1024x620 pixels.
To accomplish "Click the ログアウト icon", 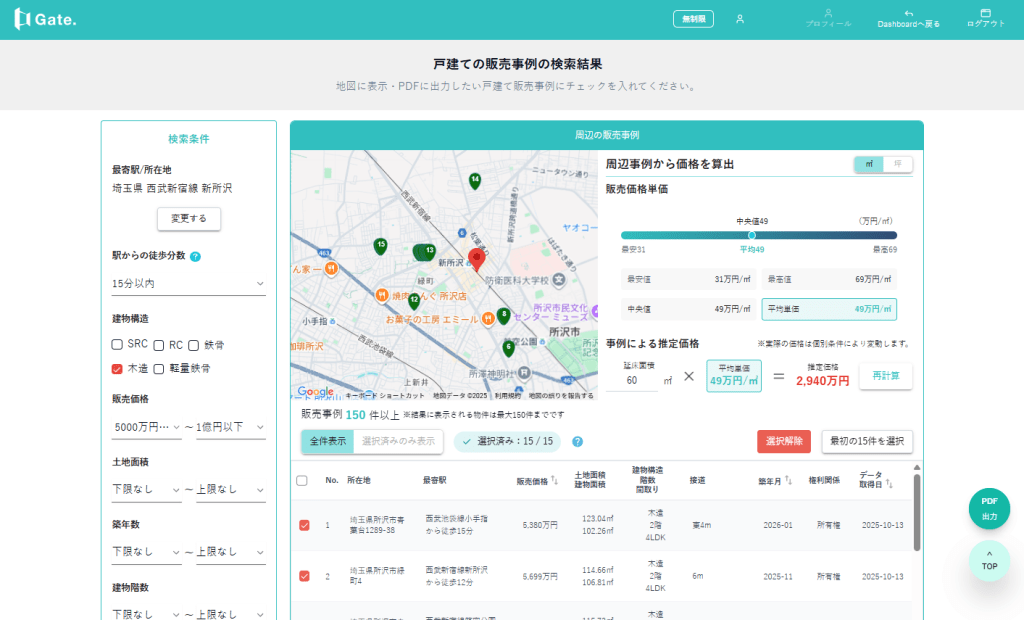I will 985,13.
